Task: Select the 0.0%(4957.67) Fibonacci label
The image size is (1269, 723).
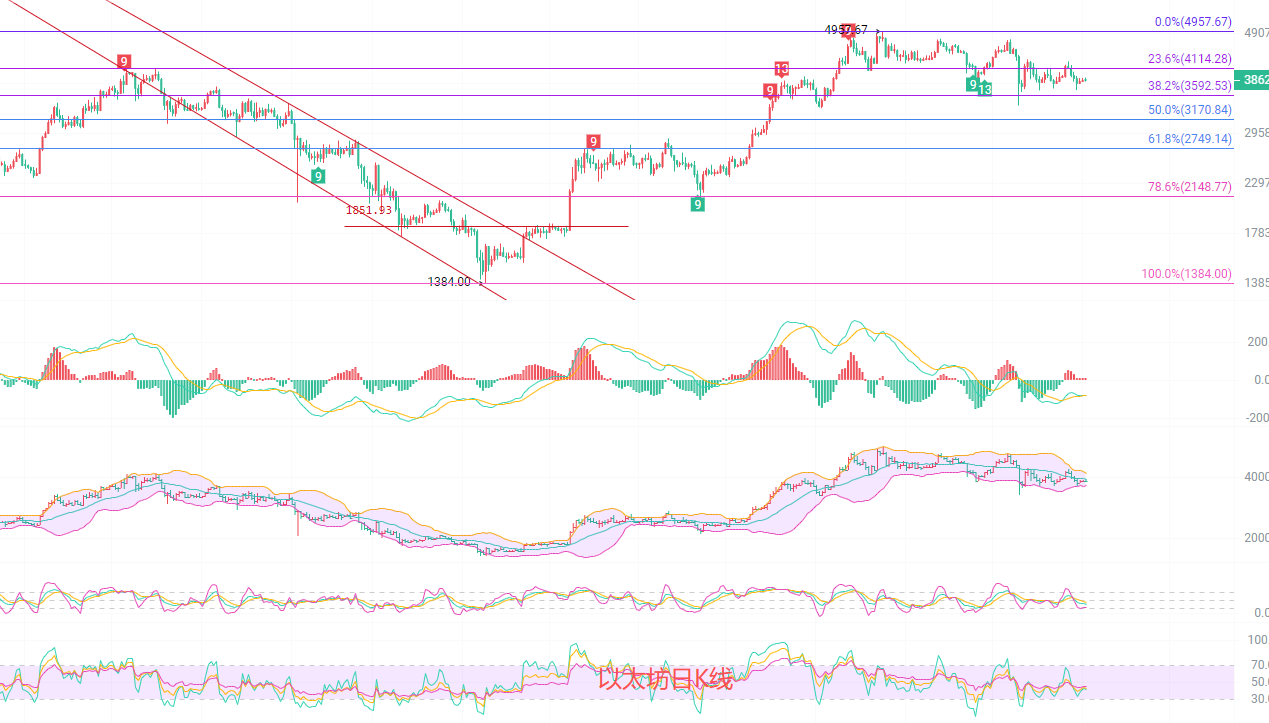Action: point(1193,21)
